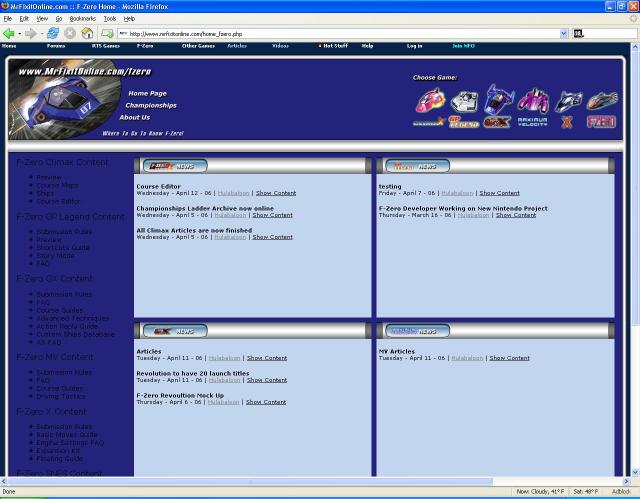Click the Blue Falcon banner image
Screen dimensions: 640x499
pyautogui.click(x=64, y=99)
